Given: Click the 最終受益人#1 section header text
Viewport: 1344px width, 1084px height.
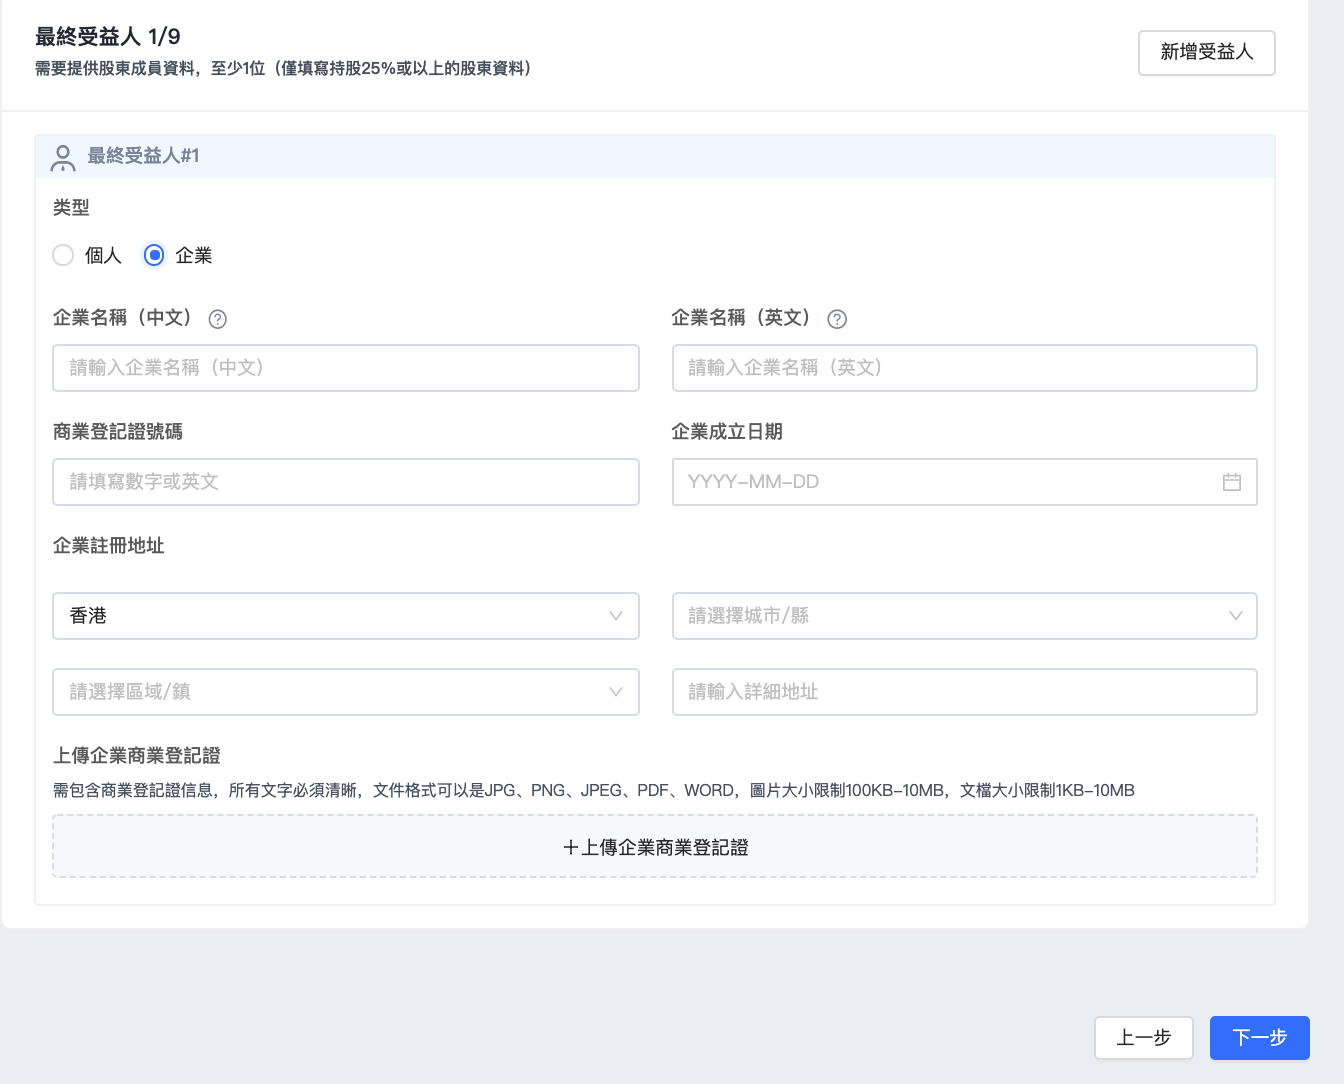Looking at the screenshot, I should click(x=144, y=156).
